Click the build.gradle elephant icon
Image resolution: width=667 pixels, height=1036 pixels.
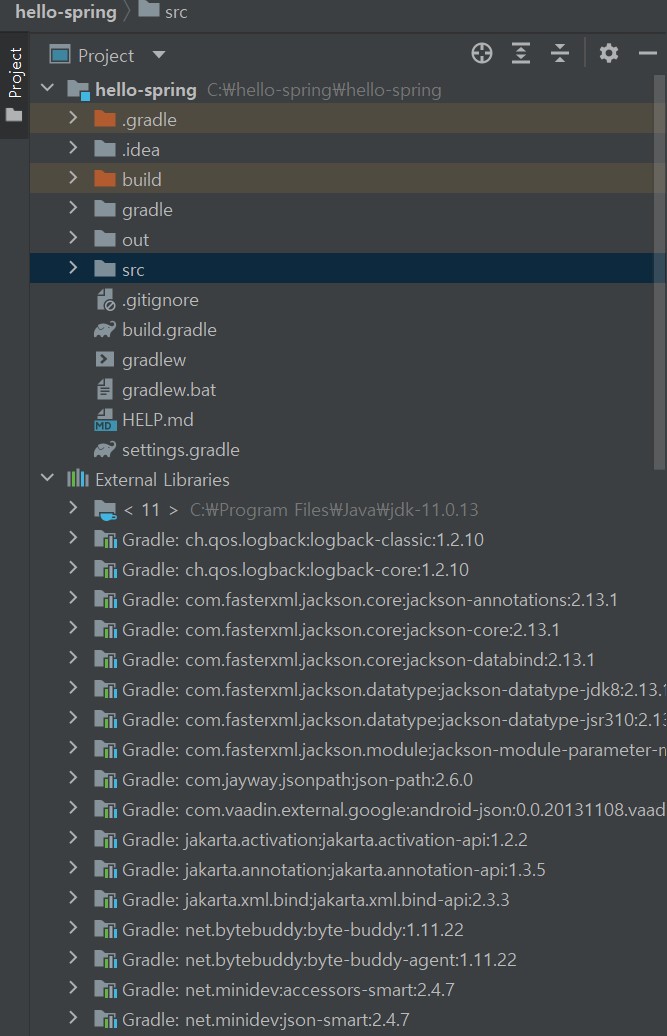105,329
